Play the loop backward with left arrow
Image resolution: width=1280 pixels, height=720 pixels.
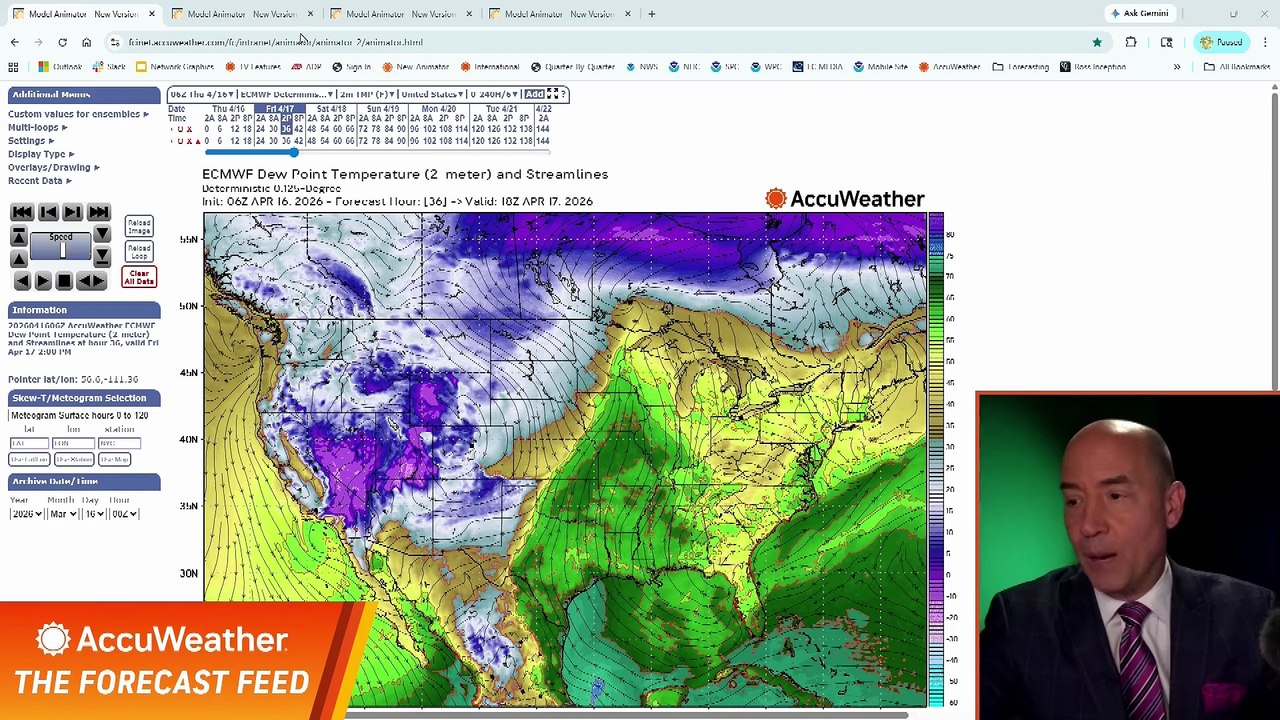pos(22,281)
